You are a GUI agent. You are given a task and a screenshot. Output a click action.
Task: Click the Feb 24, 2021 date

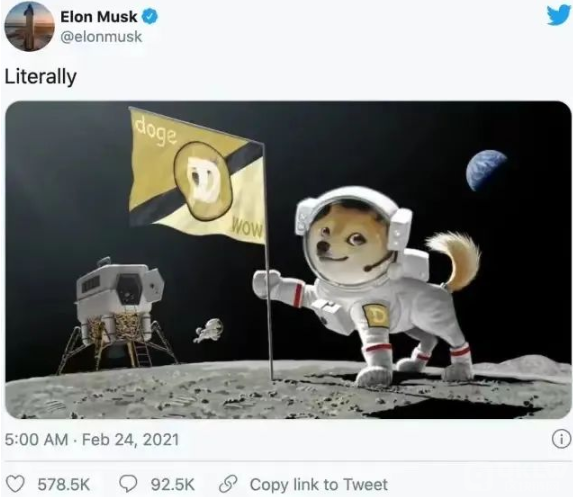(x=130, y=439)
